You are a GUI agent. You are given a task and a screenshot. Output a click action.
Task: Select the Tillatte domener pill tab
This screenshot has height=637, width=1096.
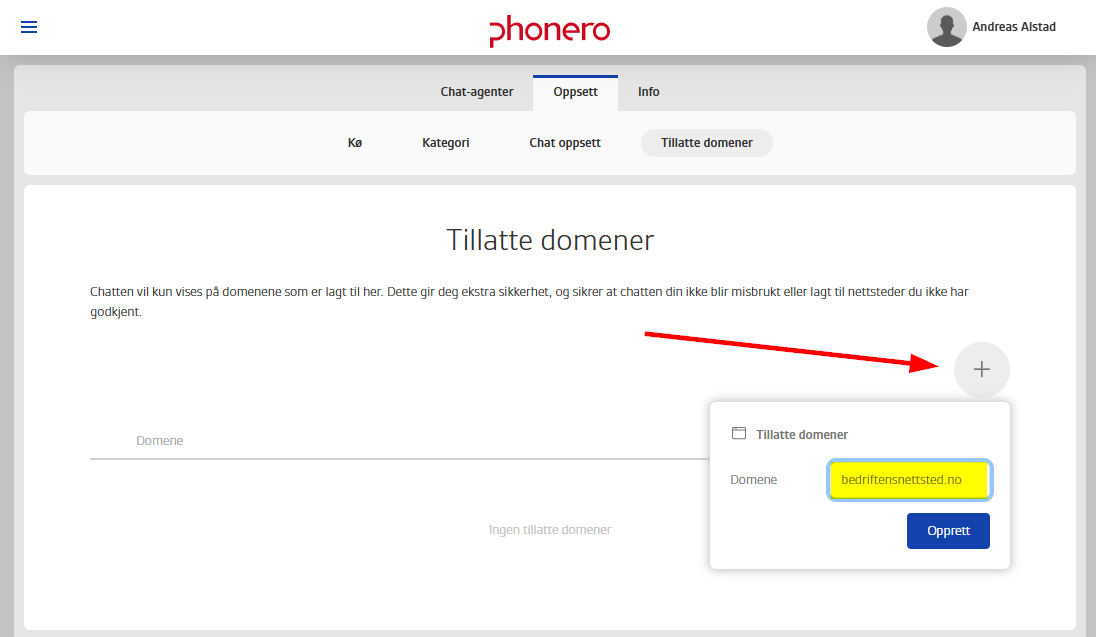(707, 143)
